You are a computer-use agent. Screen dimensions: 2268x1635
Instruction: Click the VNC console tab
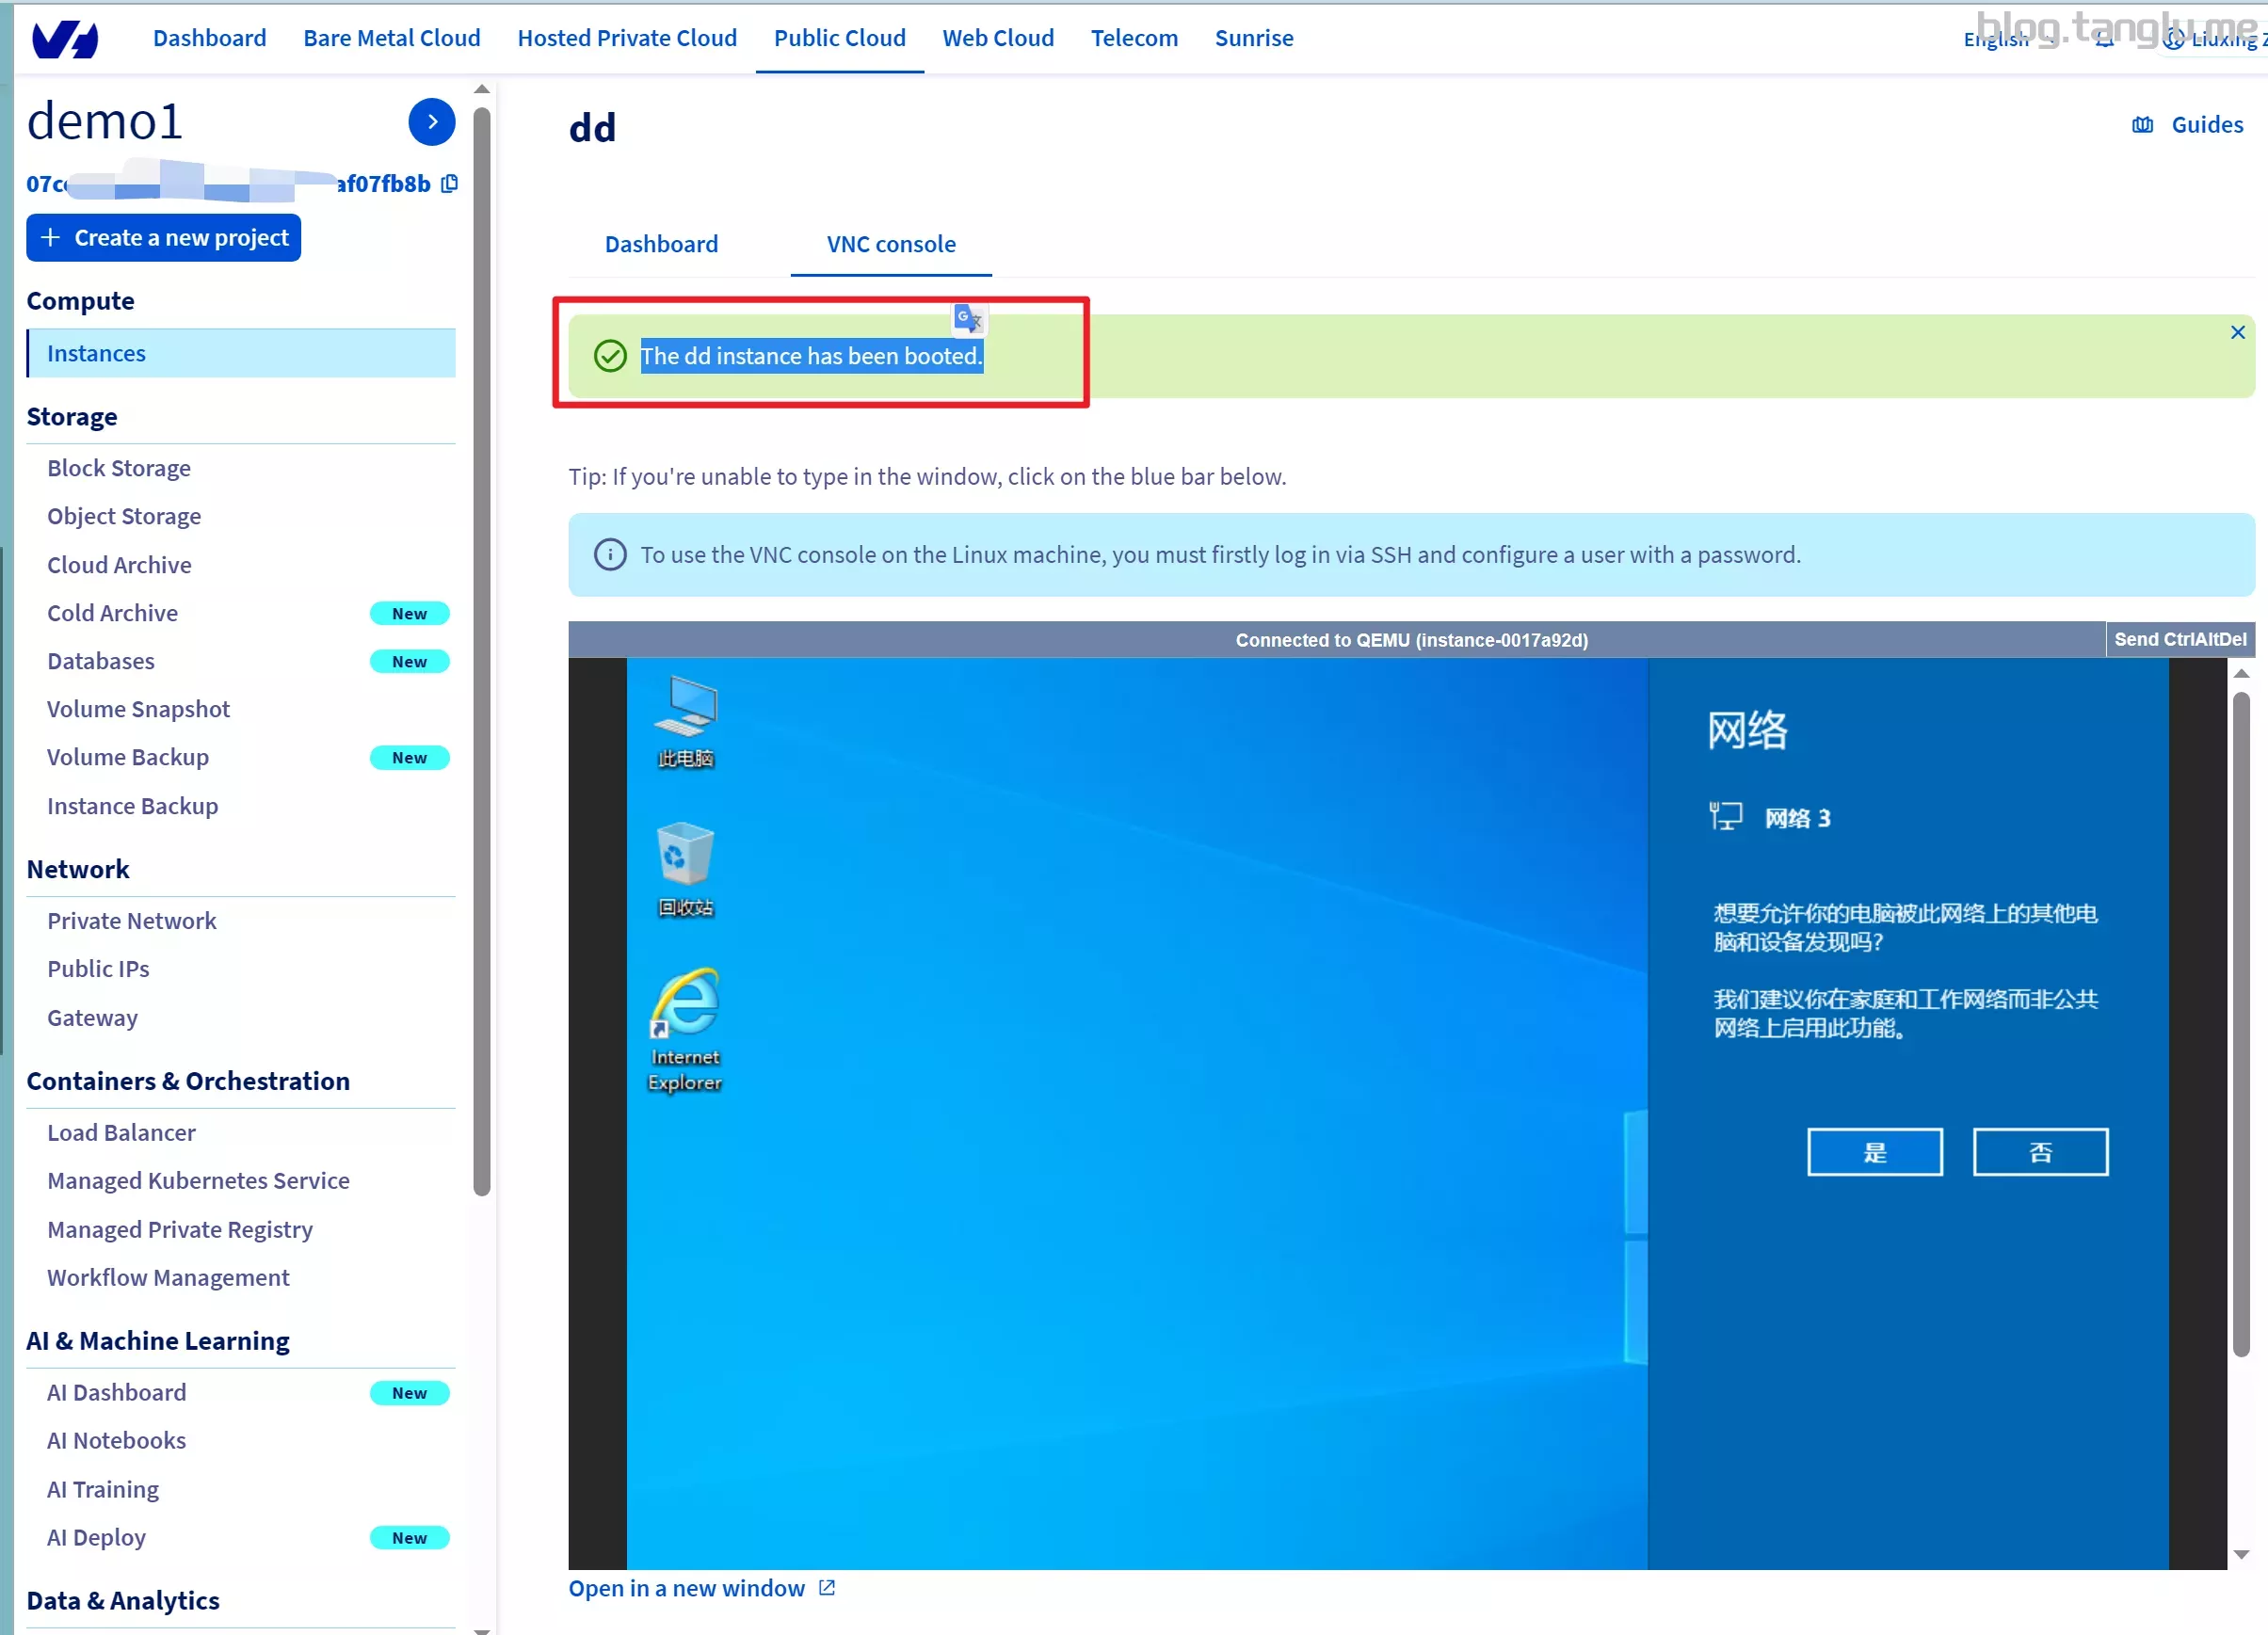pyautogui.click(x=891, y=243)
